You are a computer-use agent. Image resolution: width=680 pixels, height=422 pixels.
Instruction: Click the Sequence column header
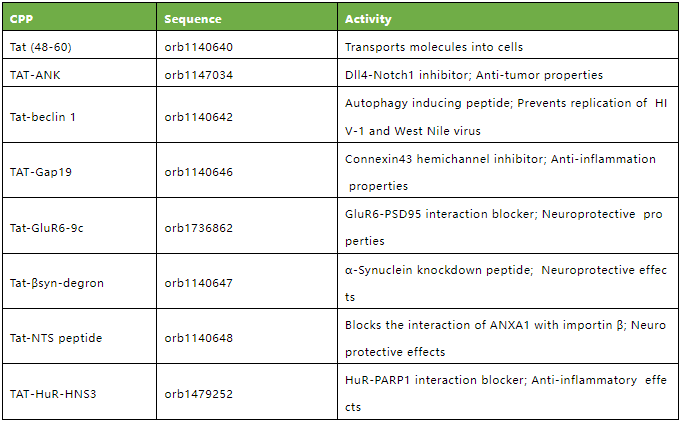click(193, 19)
